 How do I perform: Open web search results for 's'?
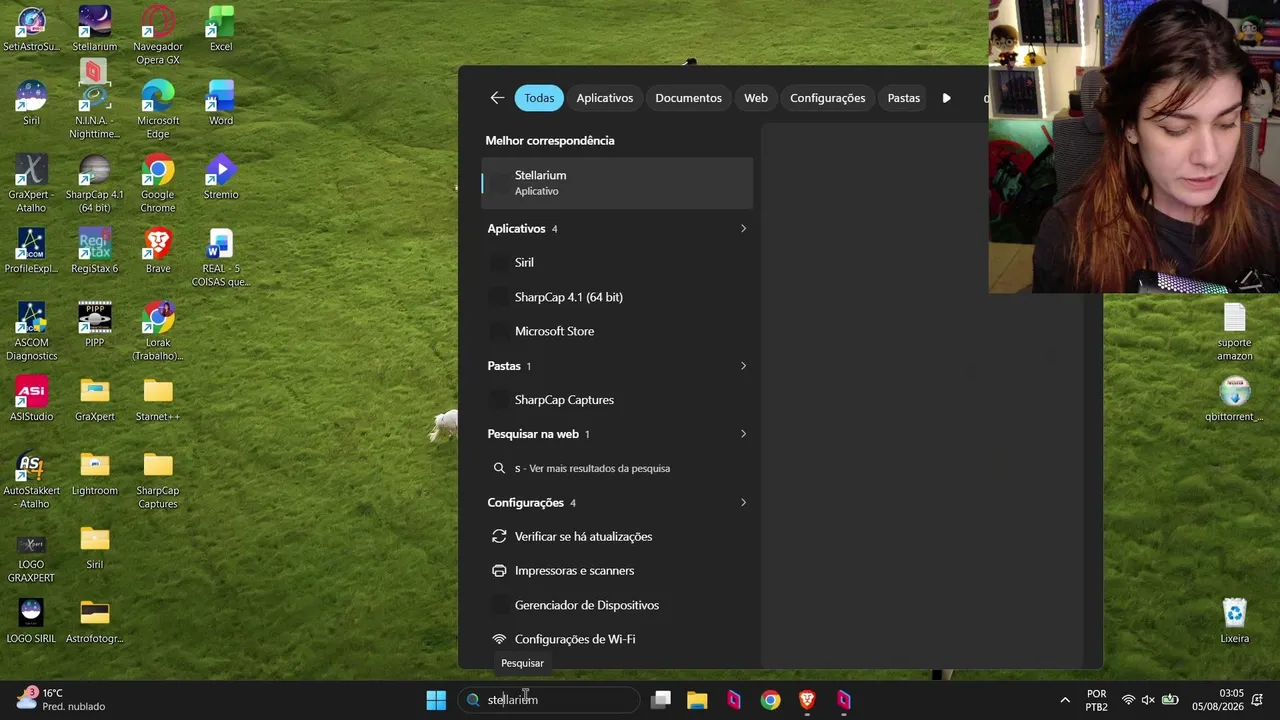coord(617,468)
